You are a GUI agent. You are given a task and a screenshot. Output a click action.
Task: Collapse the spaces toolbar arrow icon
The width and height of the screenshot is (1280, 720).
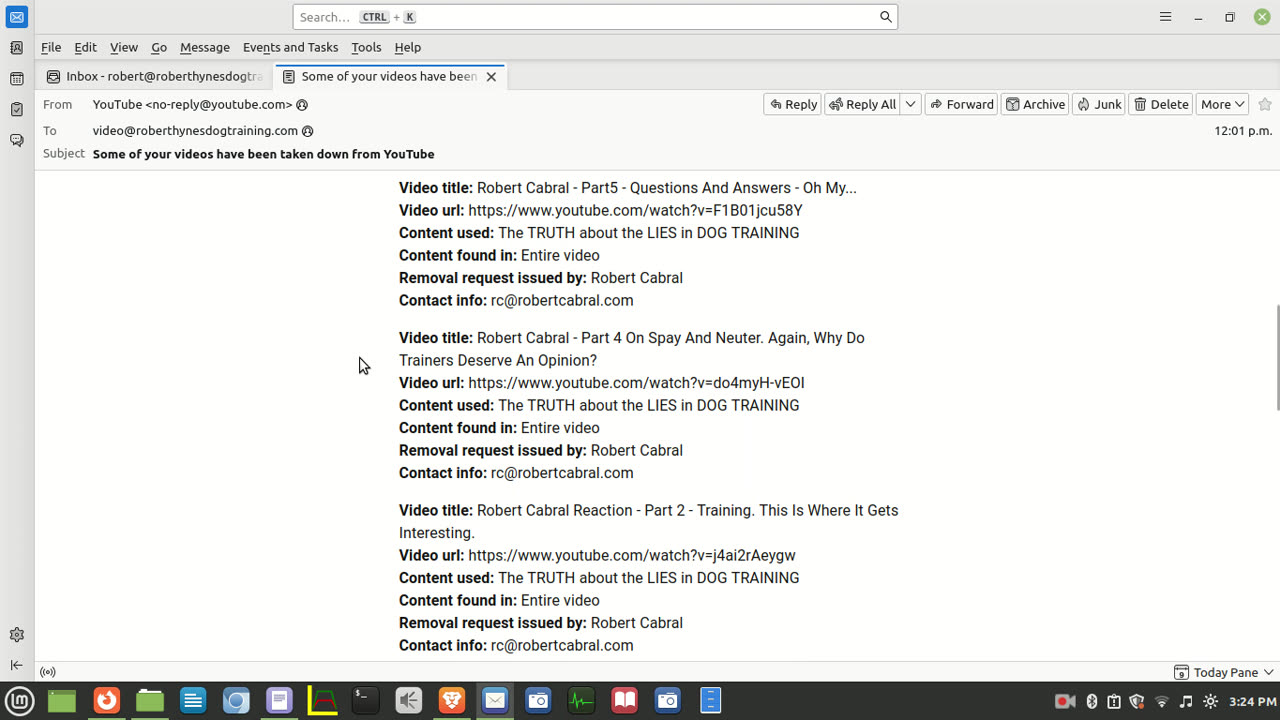tap(17, 665)
